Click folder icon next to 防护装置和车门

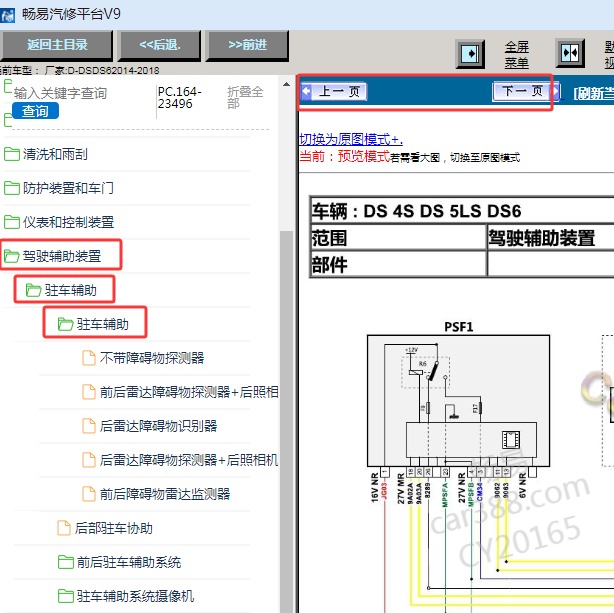[x=12, y=188]
